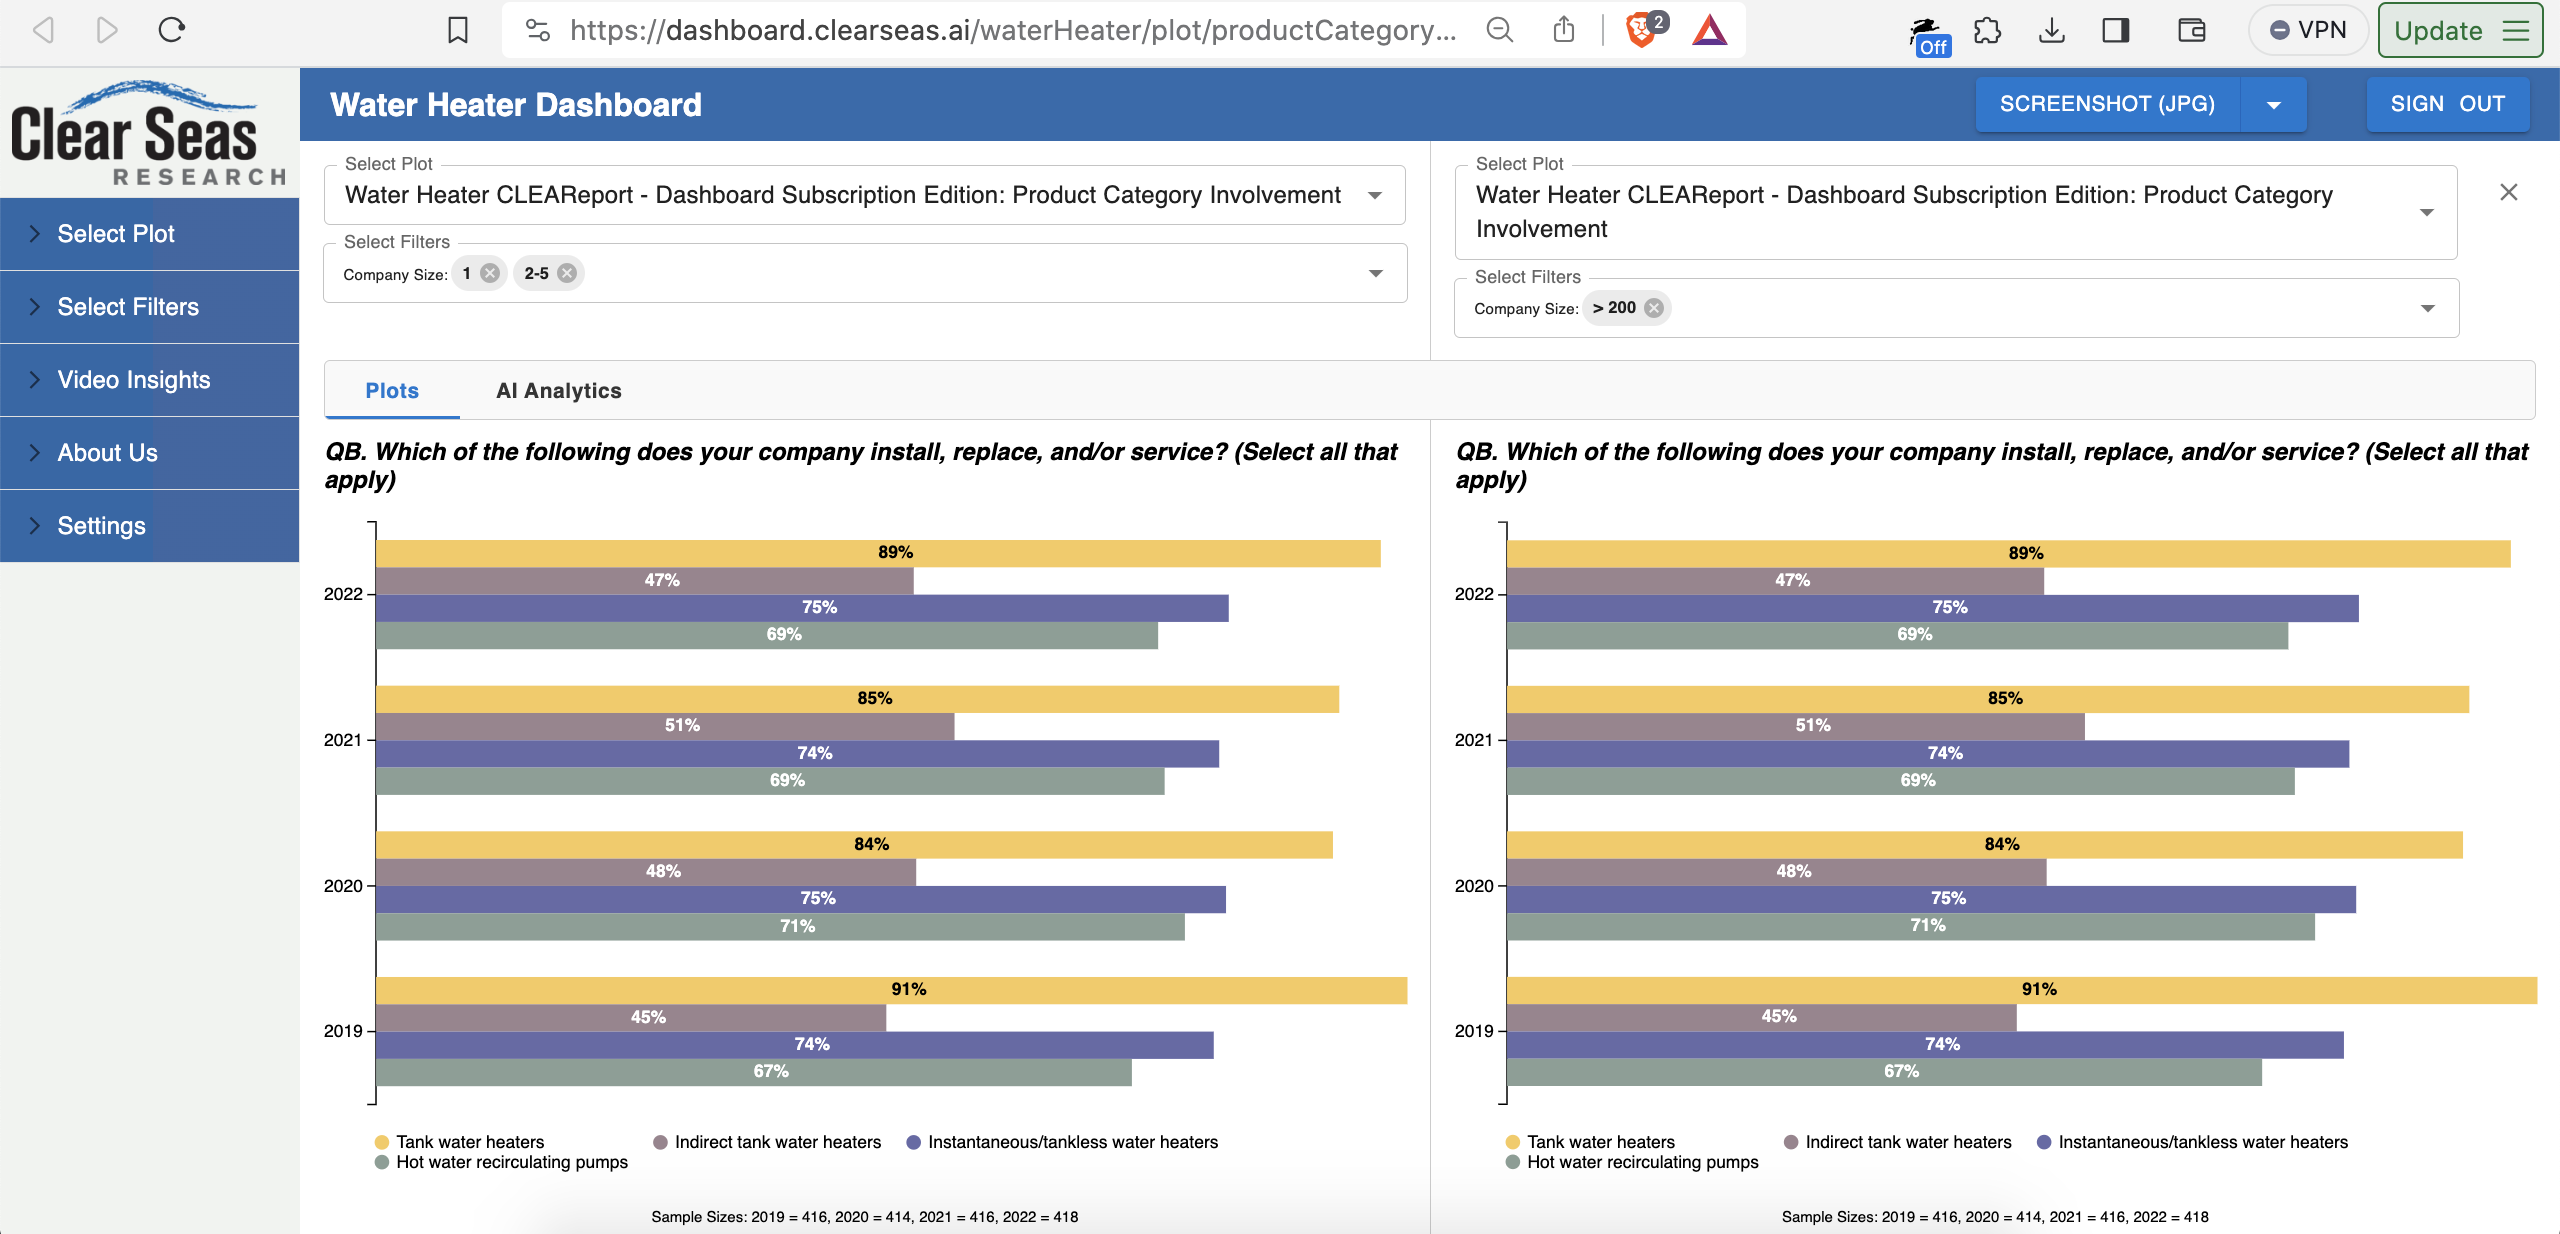Select the Tank water heaters legend swatch
Image resolution: width=2560 pixels, height=1234 pixels.
coord(380,1142)
